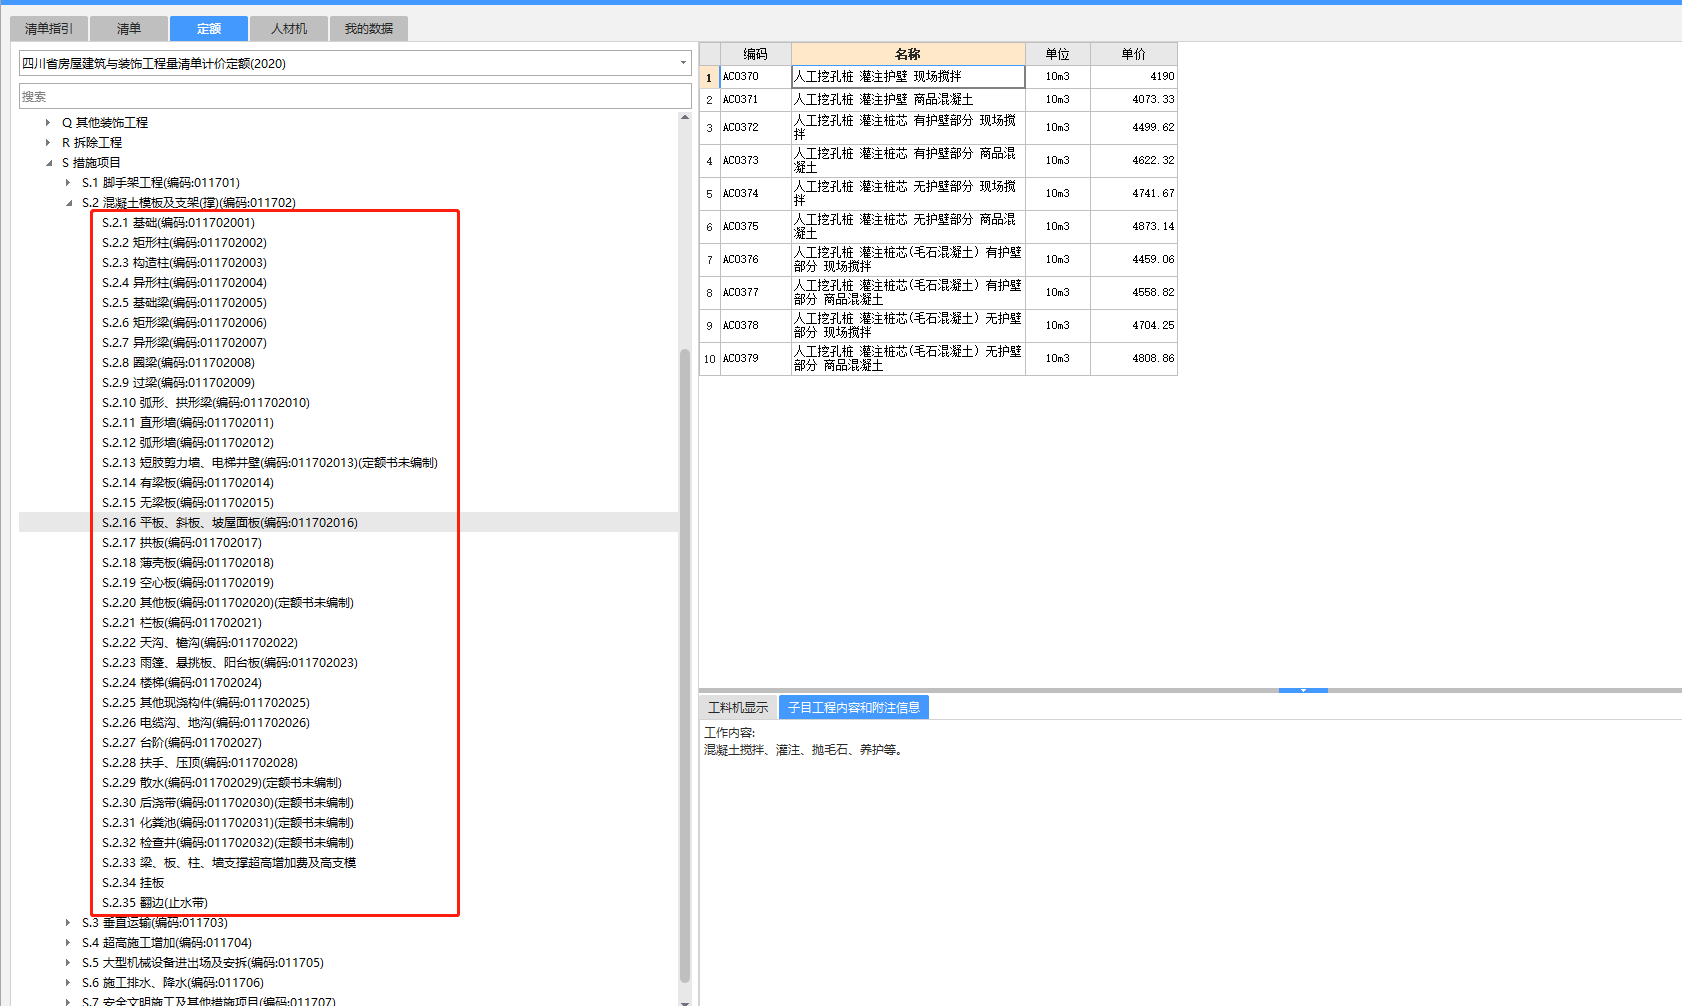
Task: Switch to the 清单指引 tab
Action: coord(49,29)
